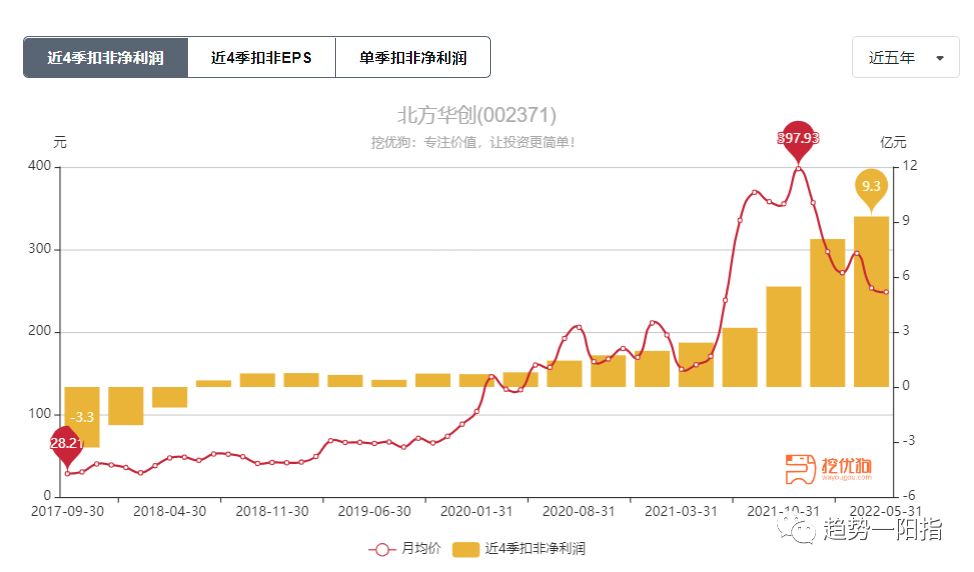Click the bar labeled -3.3
Image resolution: width=974 pixels, height=572 pixels.
pyautogui.click(x=82, y=417)
